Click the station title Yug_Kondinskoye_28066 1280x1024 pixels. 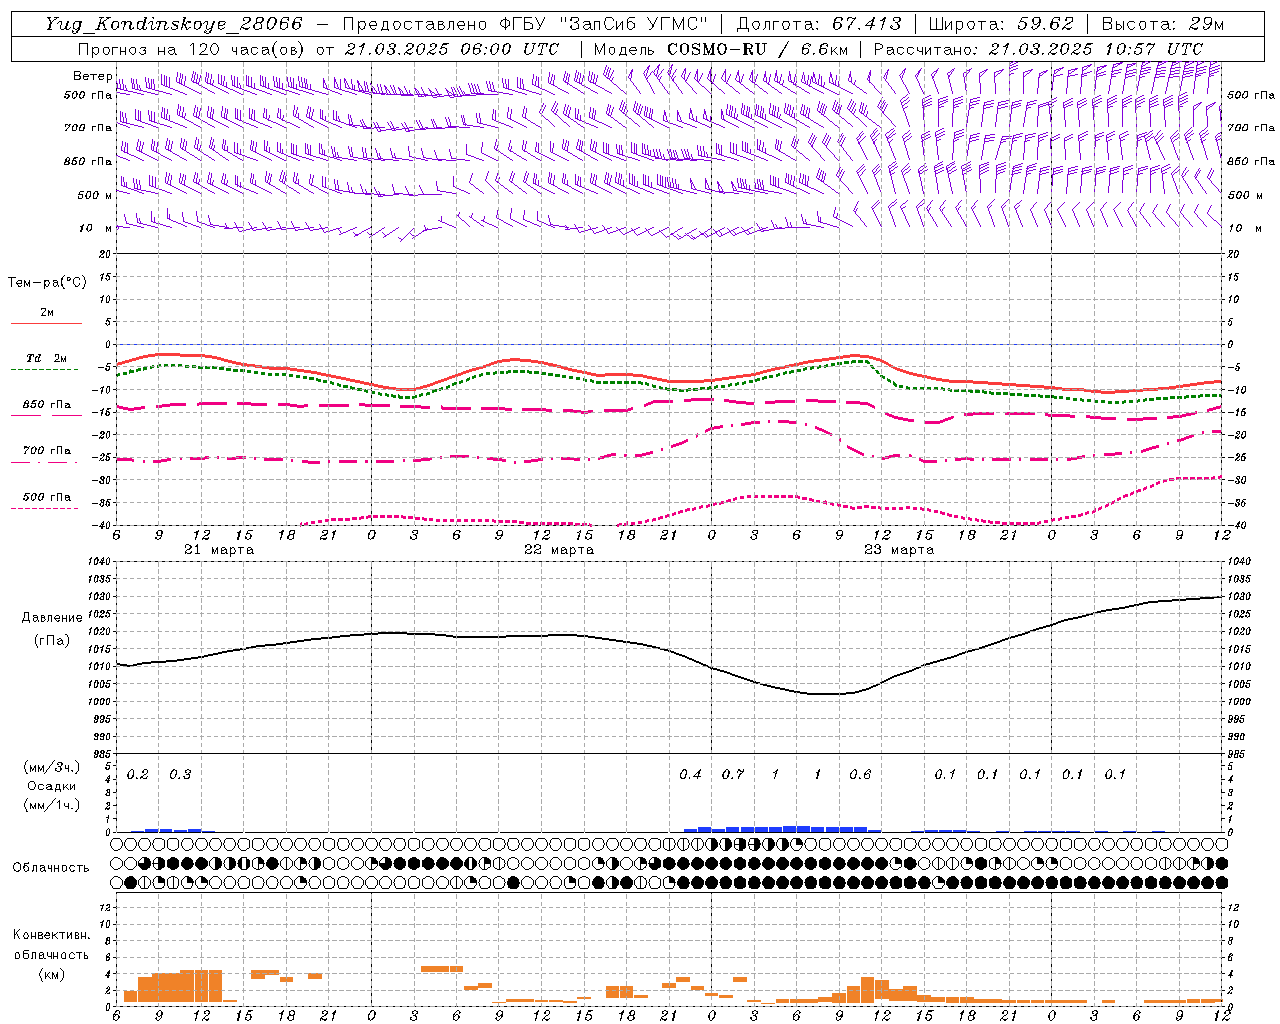174,24
